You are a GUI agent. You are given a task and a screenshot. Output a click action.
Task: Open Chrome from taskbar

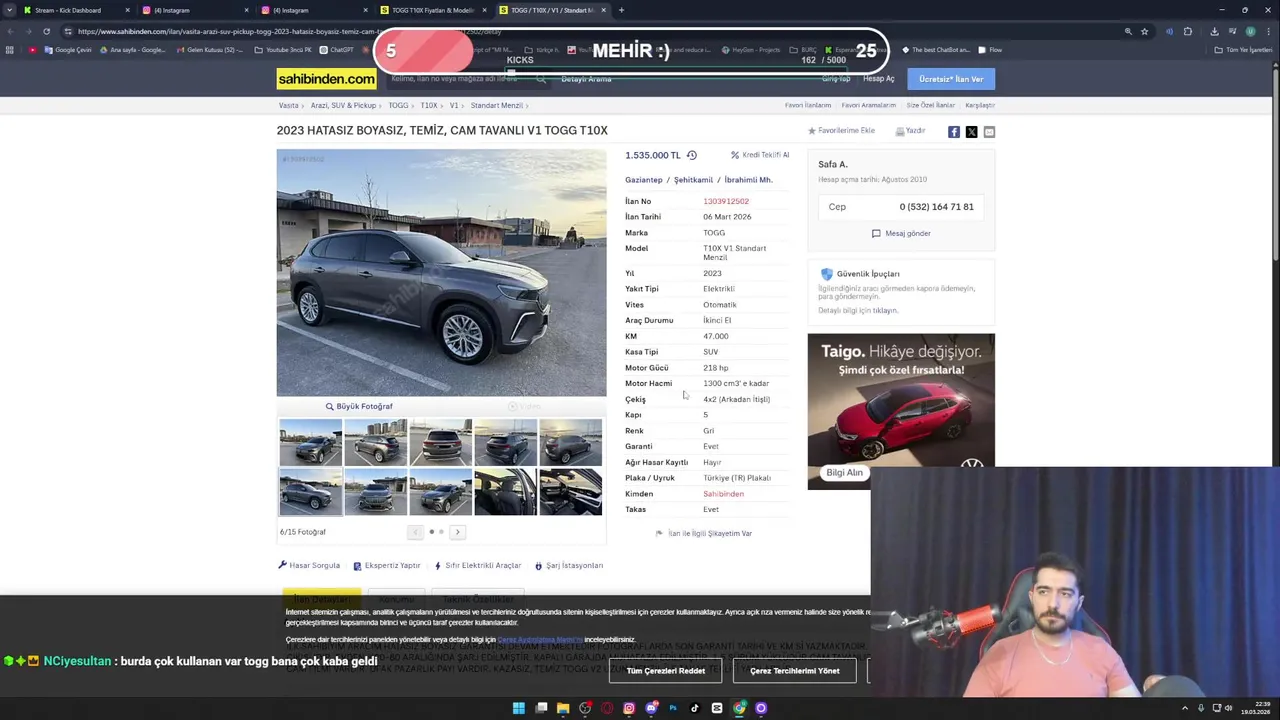pos(739,708)
